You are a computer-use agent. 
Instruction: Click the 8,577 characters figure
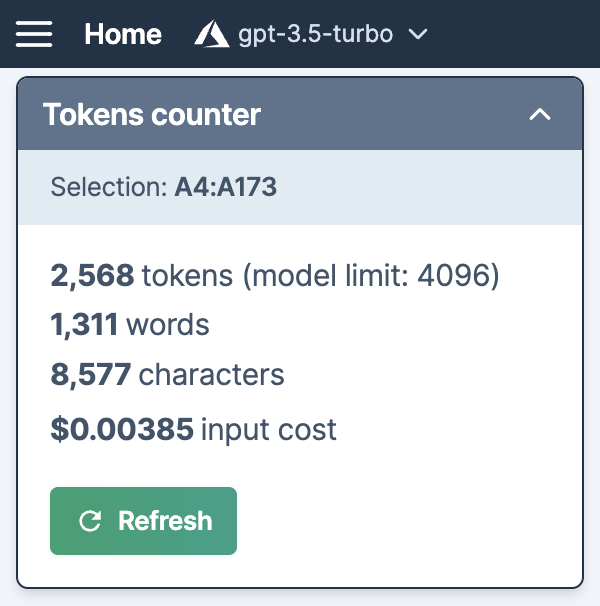point(91,374)
